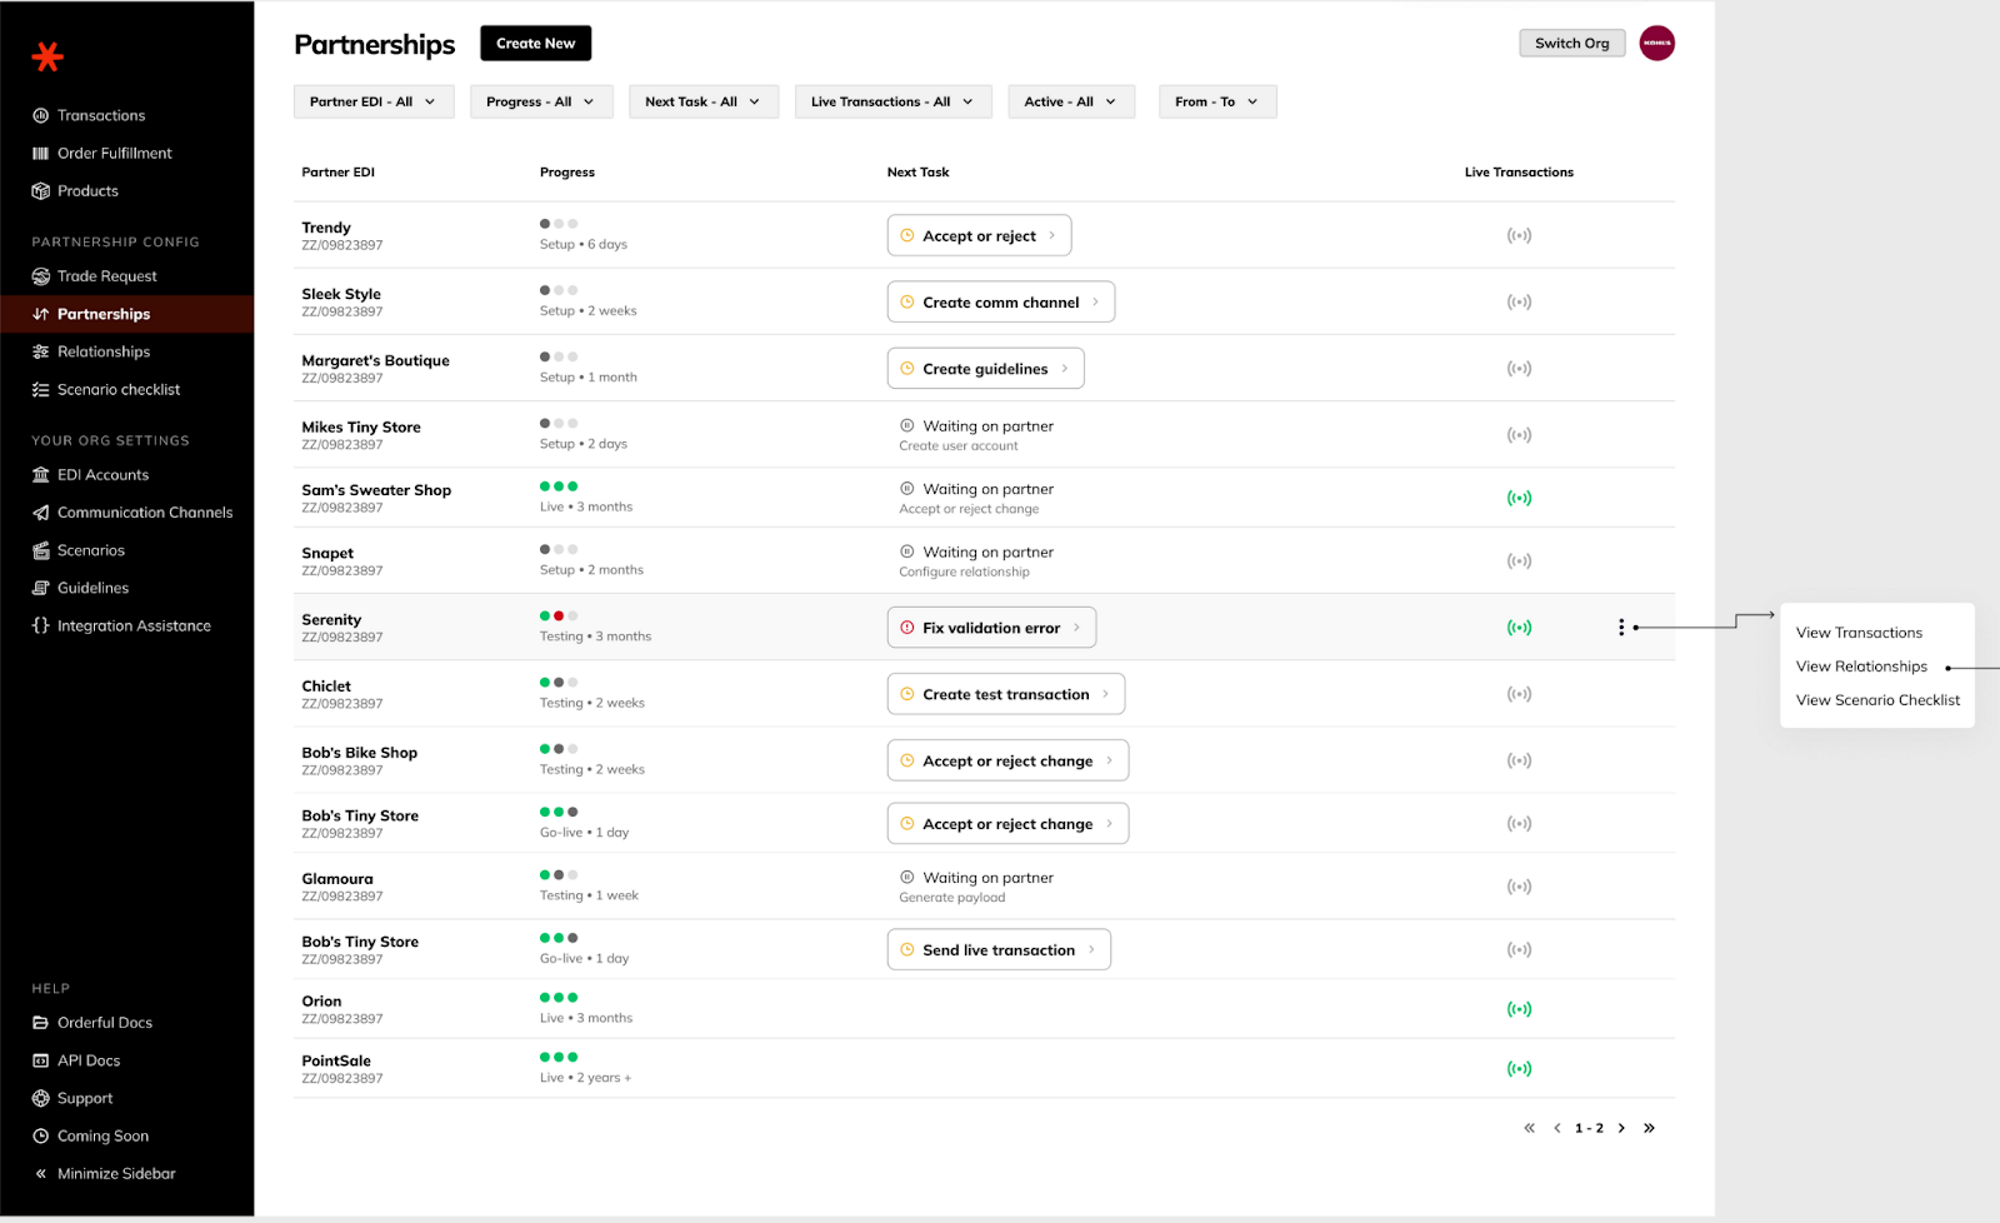Select View Relationships in the context menu
Viewport: 2000px width, 1223px height.
1860,666
